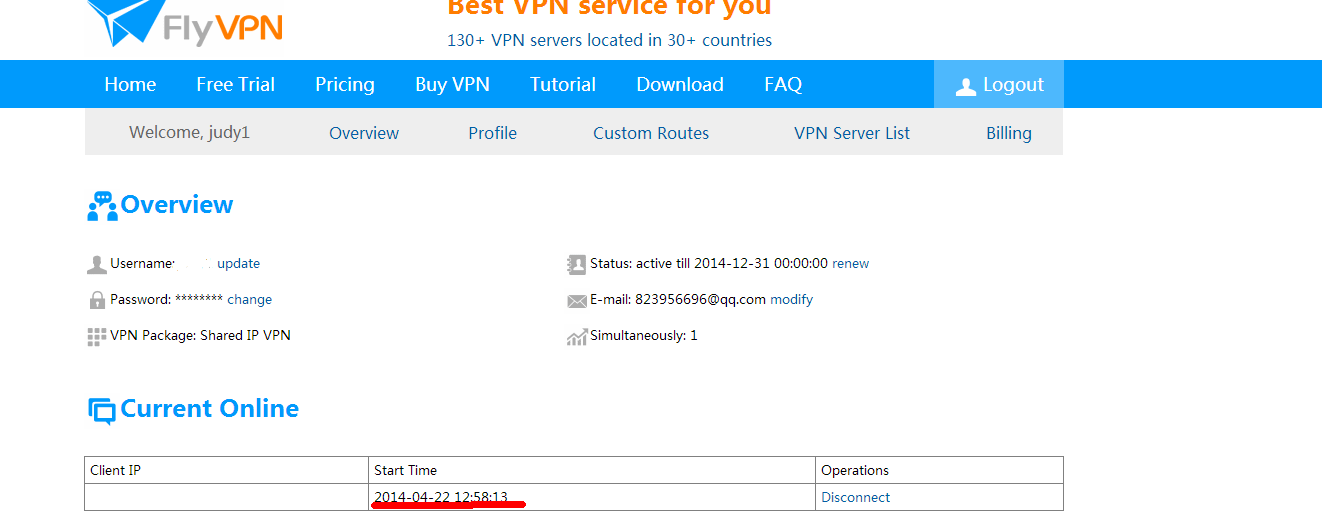Click the Status address book icon
The image size is (1322, 524).
click(576, 264)
